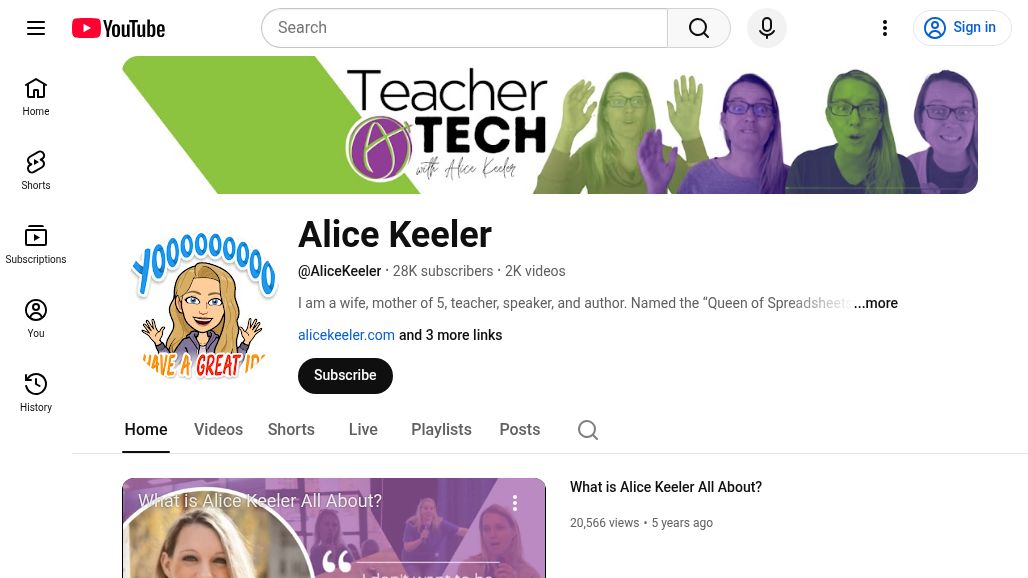Open Subscriptions in the sidebar
1028x578 pixels.
click(x=36, y=245)
